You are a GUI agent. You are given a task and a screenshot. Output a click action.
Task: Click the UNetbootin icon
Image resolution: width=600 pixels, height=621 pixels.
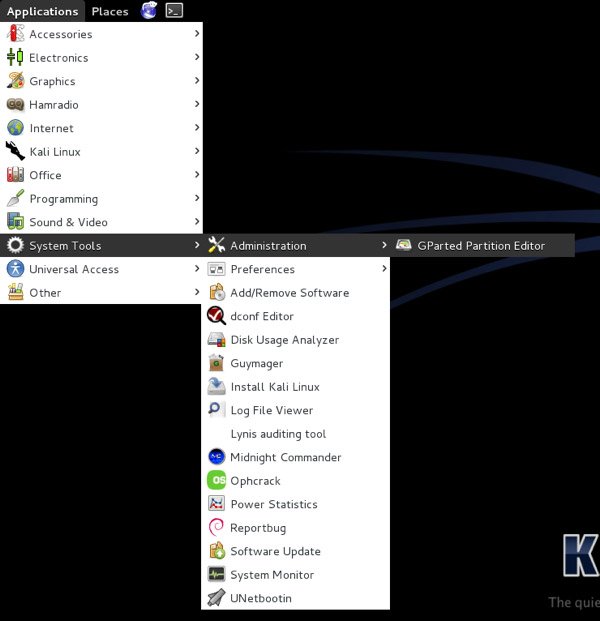pyautogui.click(x=216, y=598)
